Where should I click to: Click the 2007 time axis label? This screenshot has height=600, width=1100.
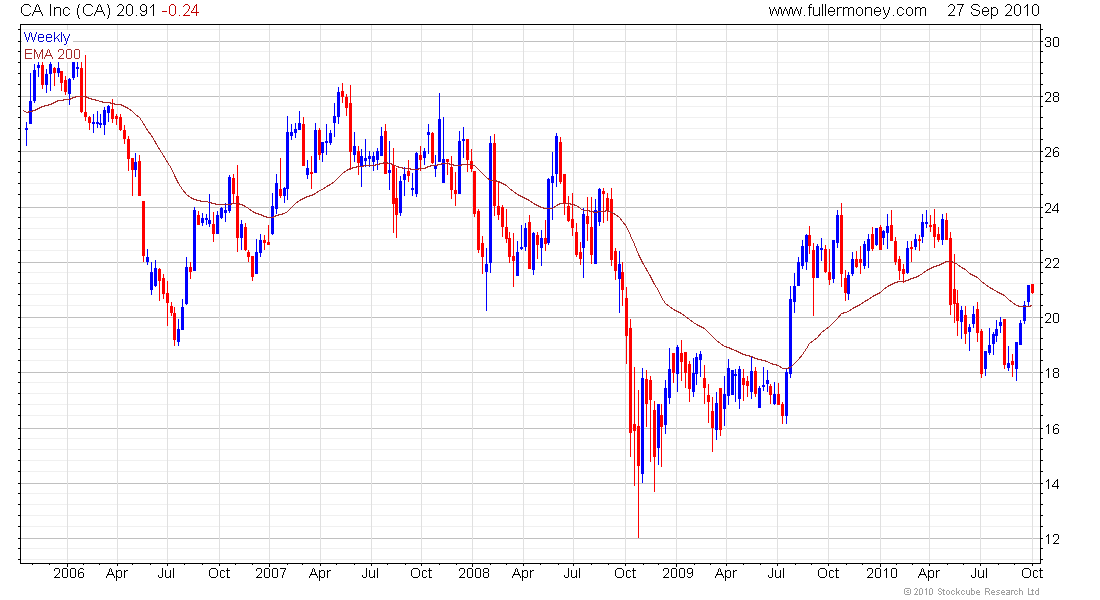(271, 573)
